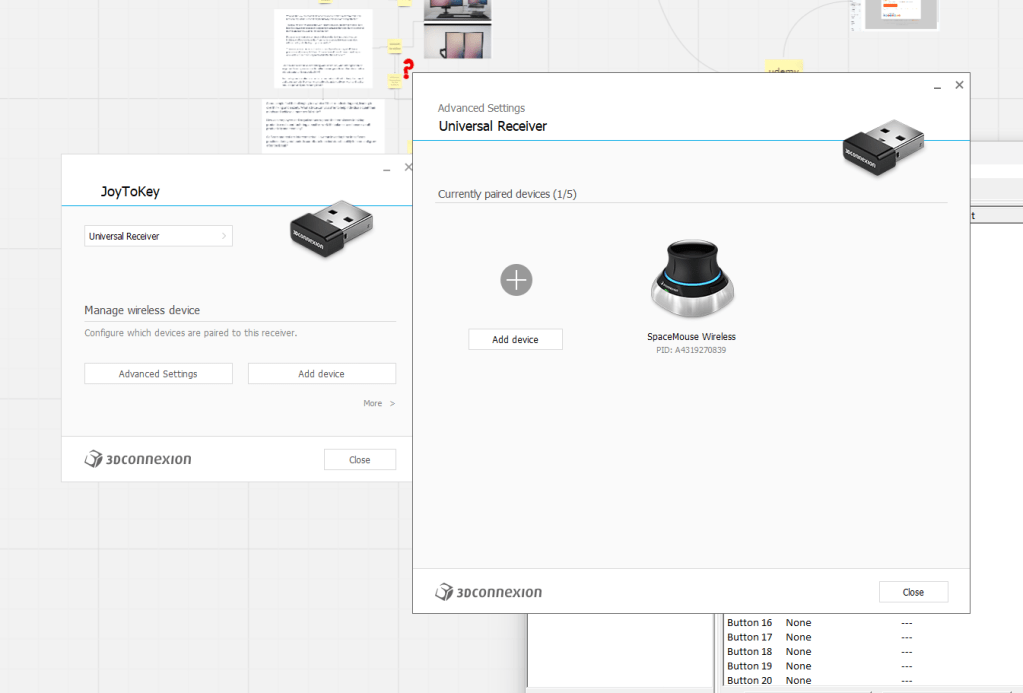
Task: Open Advanced Settings in the JoyToKey window
Action: [159, 373]
